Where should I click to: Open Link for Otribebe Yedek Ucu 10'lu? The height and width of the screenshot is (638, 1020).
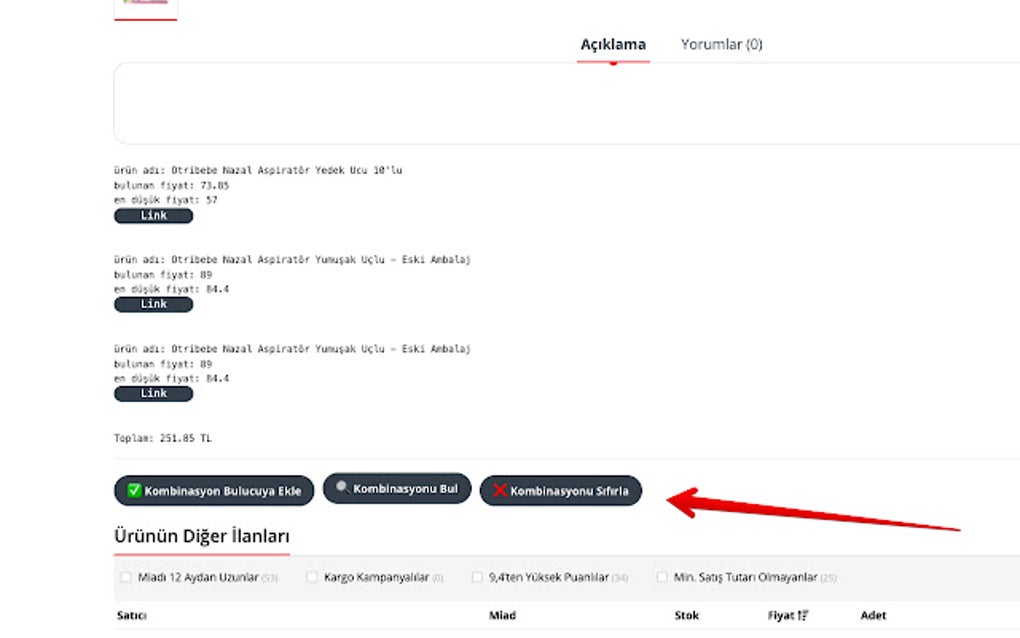[x=154, y=216]
